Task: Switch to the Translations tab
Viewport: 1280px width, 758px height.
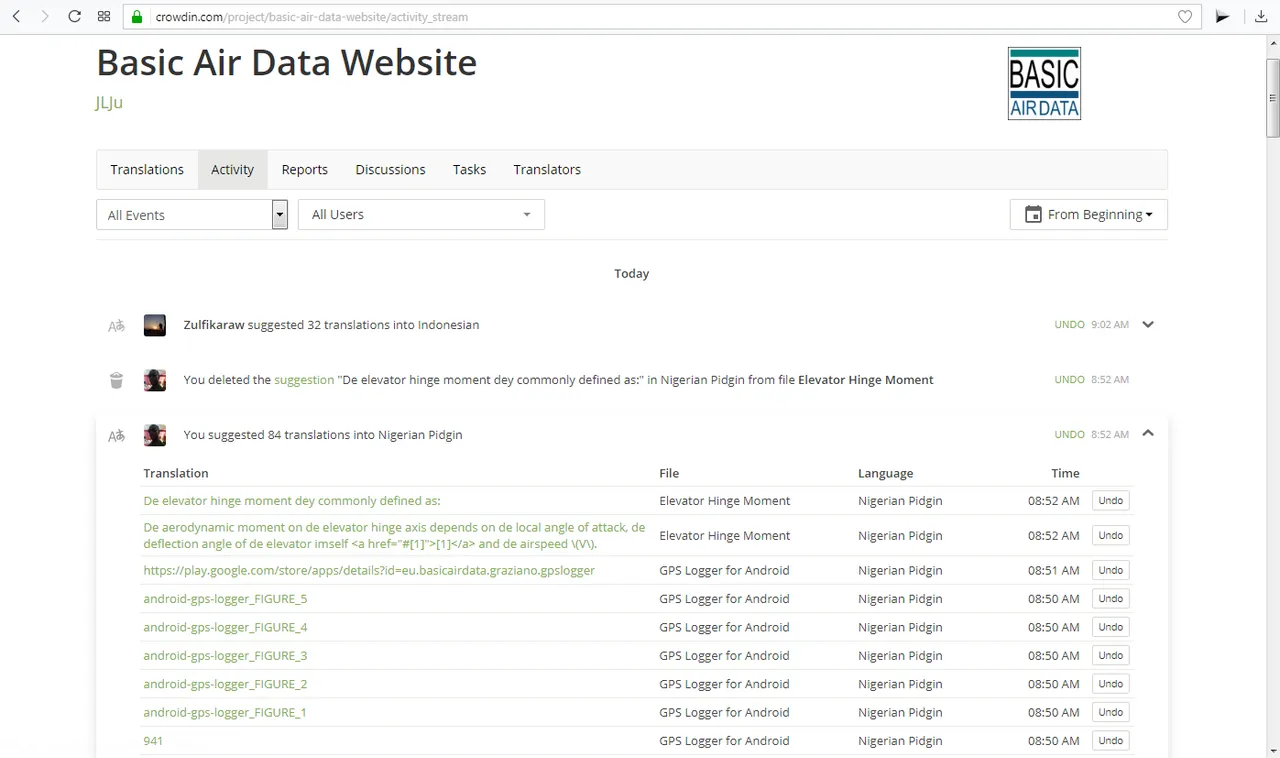Action: click(147, 169)
